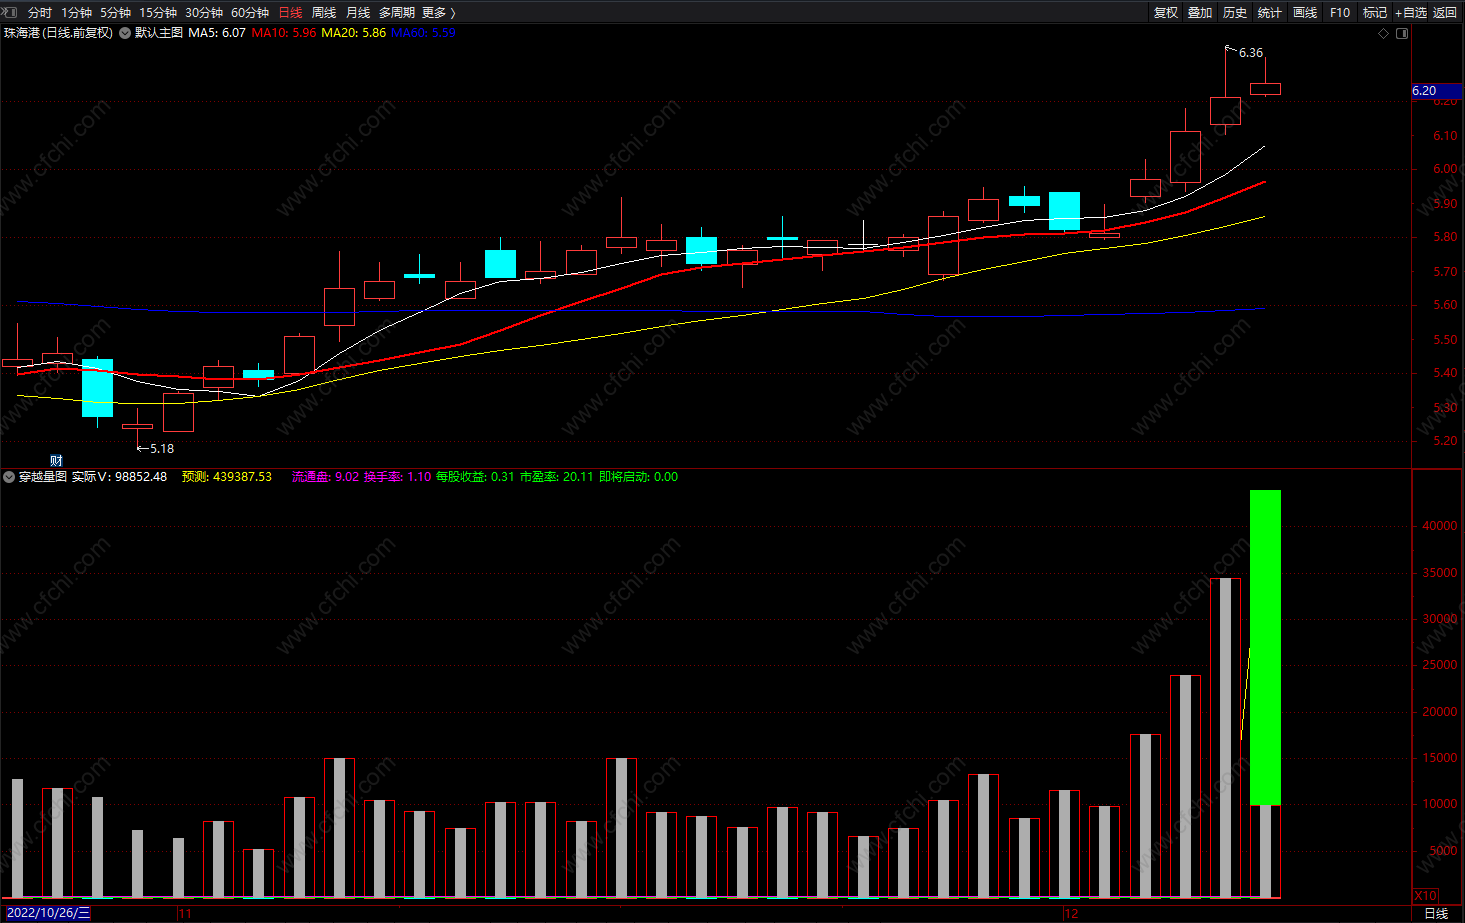Click the MA20: 5.86 indicator label
This screenshot has height=923, width=1465.
pos(353,33)
